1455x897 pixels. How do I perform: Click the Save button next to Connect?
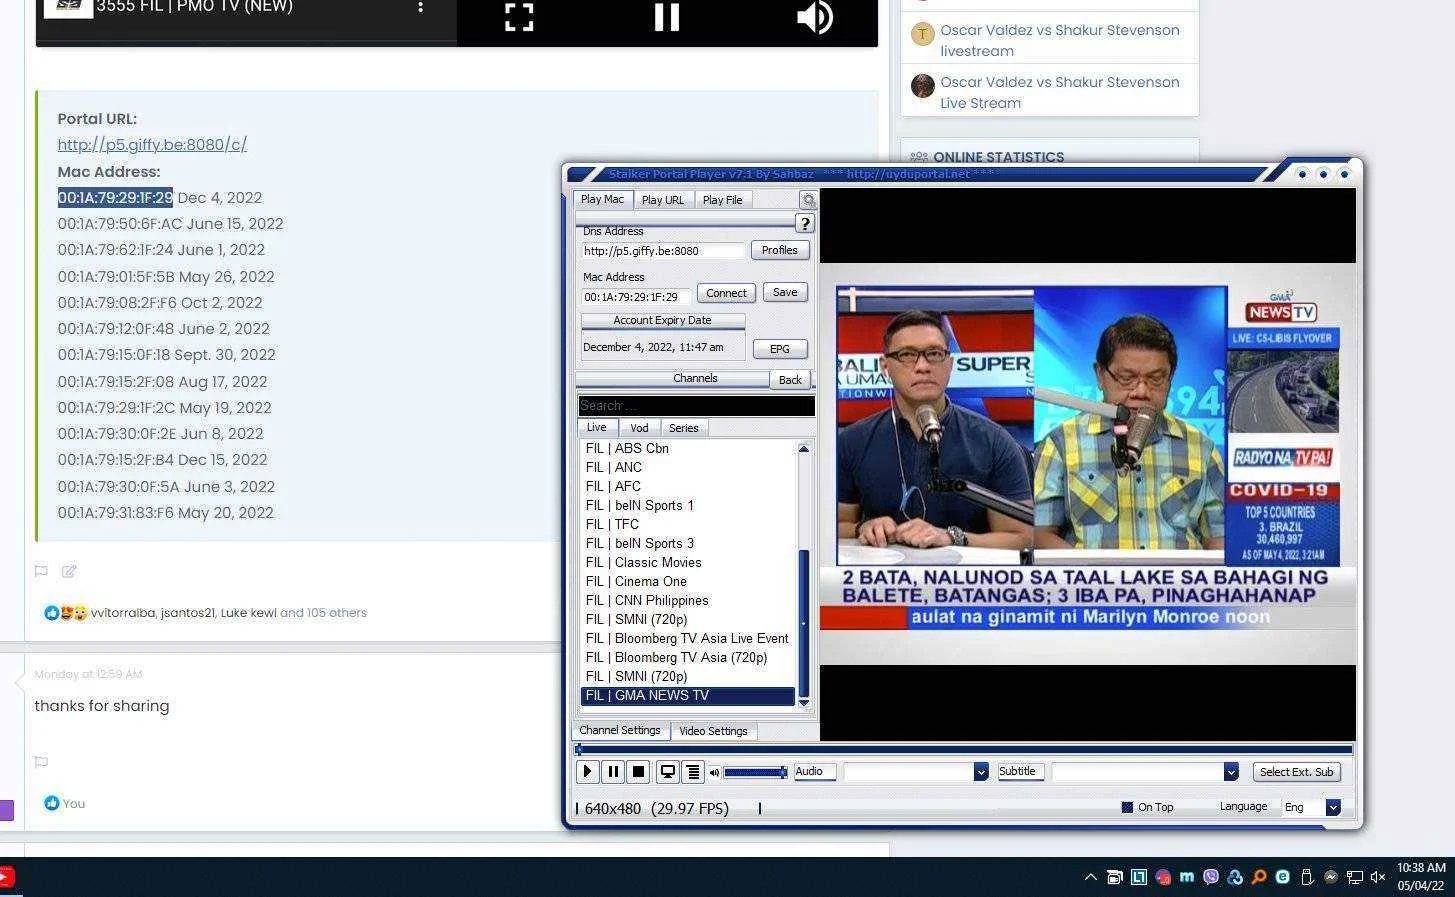click(x=785, y=292)
